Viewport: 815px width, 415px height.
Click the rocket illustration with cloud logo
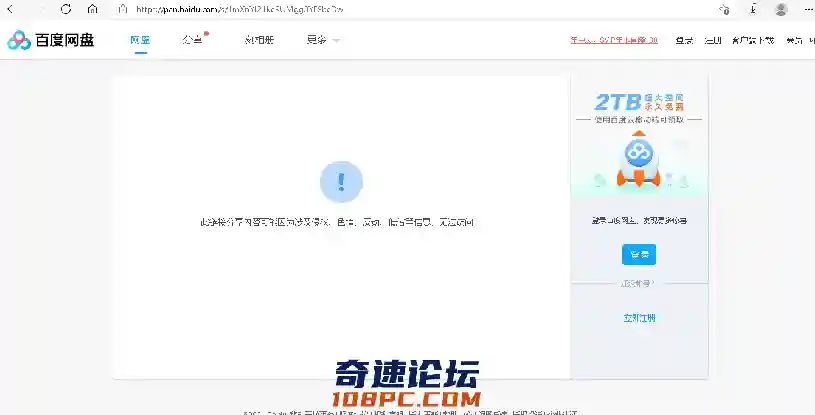(639, 159)
